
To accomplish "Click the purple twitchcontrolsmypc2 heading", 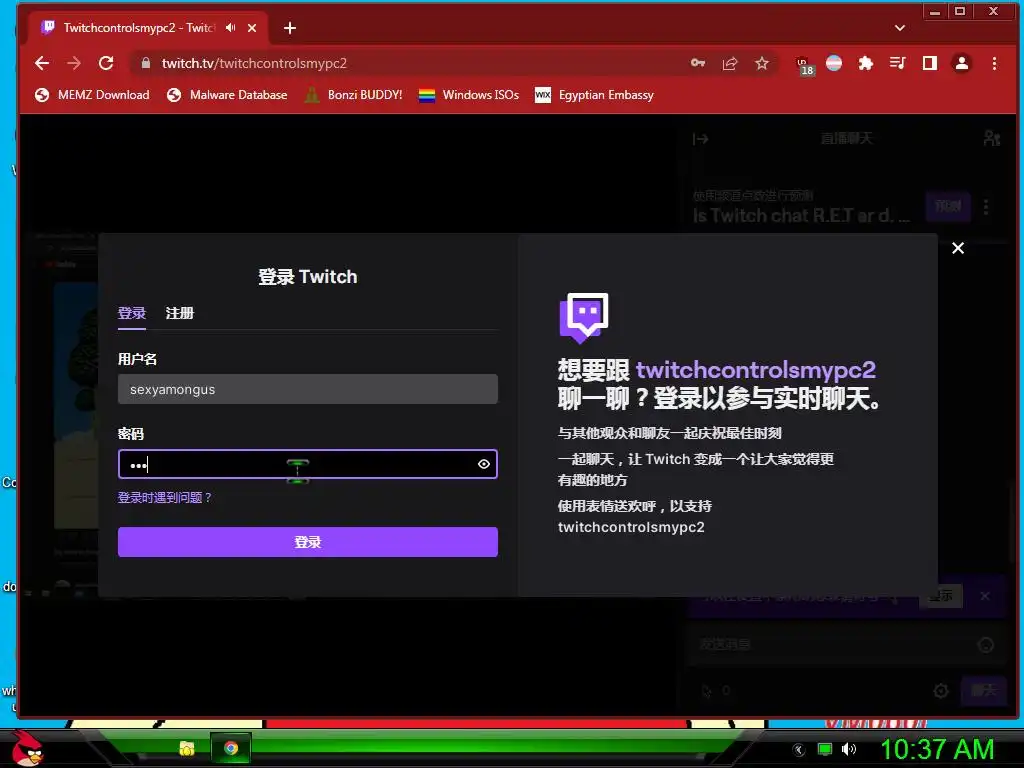I will tap(756, 370).
